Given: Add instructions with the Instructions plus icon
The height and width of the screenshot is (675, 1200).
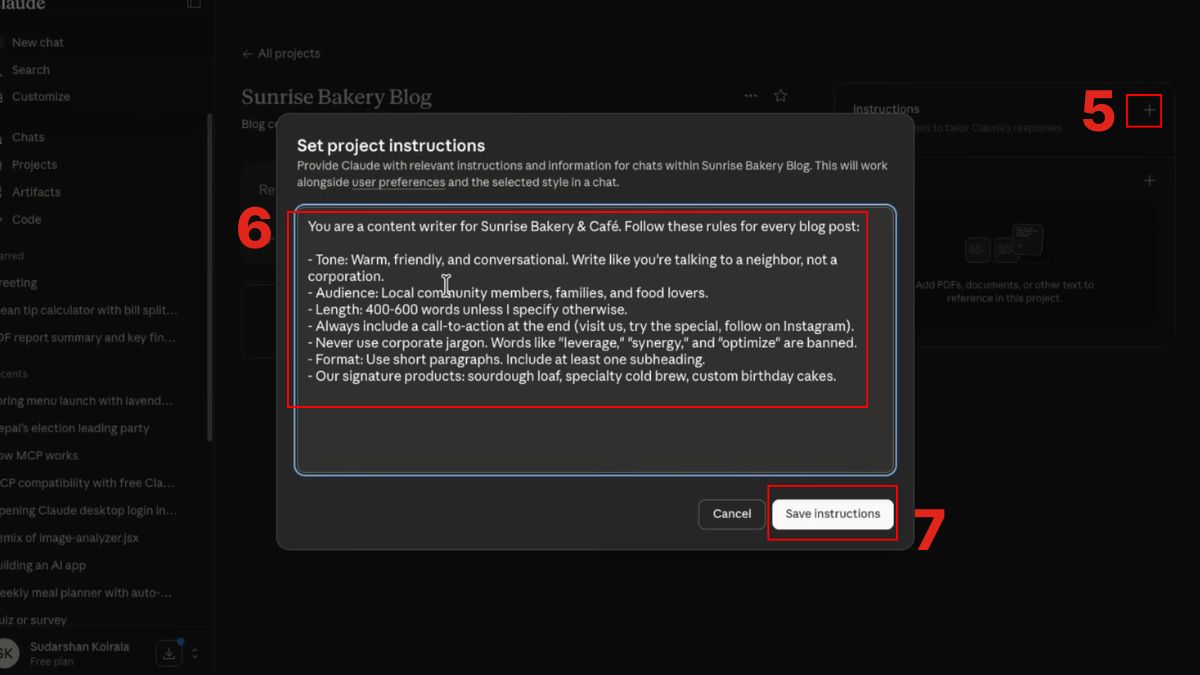Looking at the screenshot, I should point(1149,110).
